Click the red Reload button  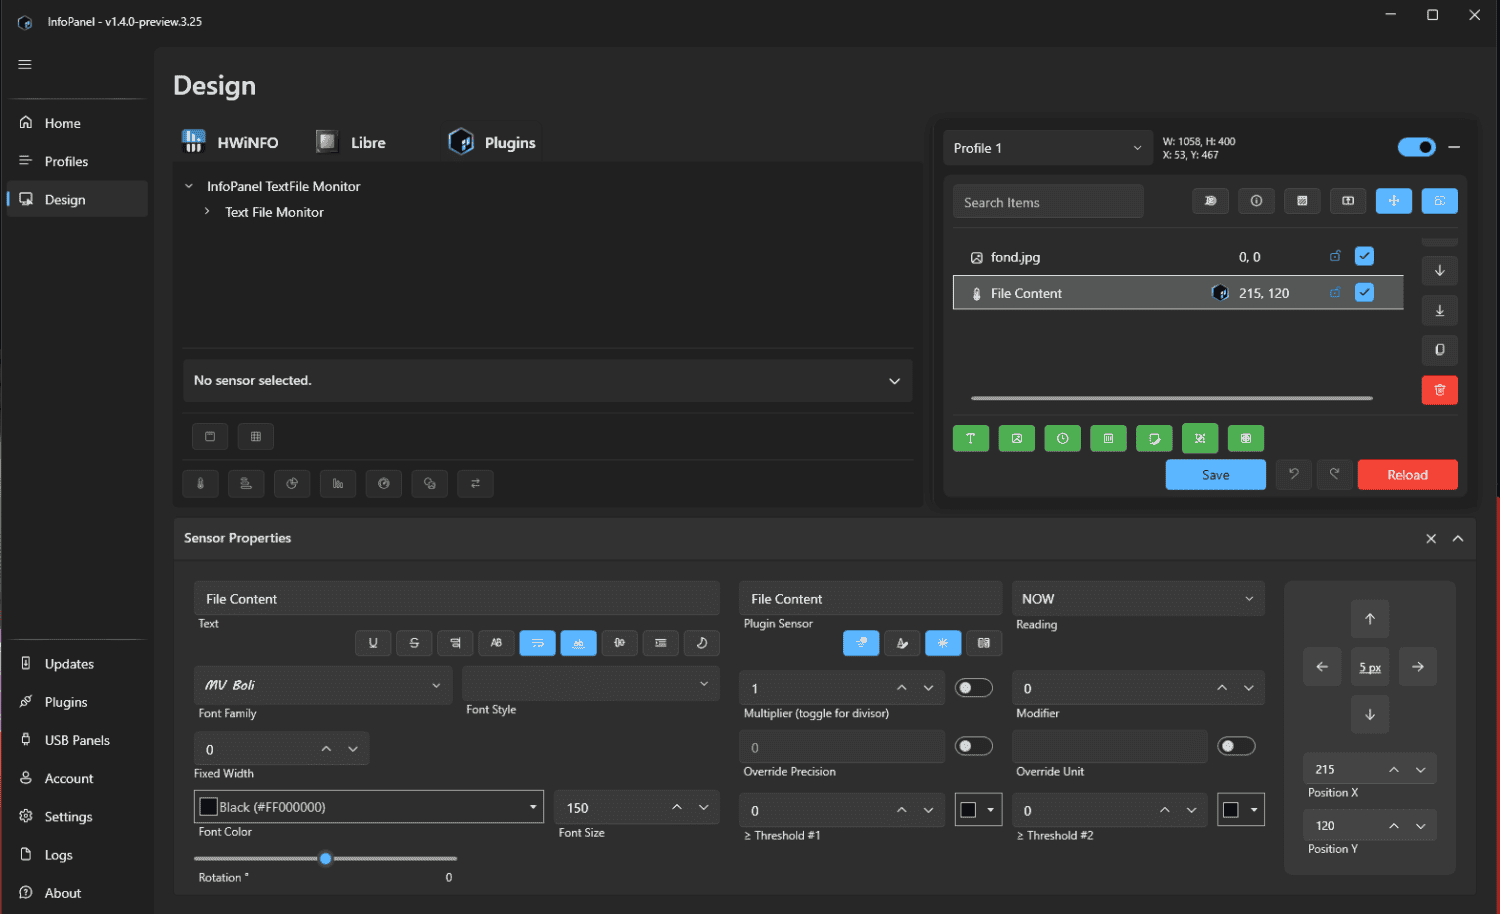point(1407,474)
